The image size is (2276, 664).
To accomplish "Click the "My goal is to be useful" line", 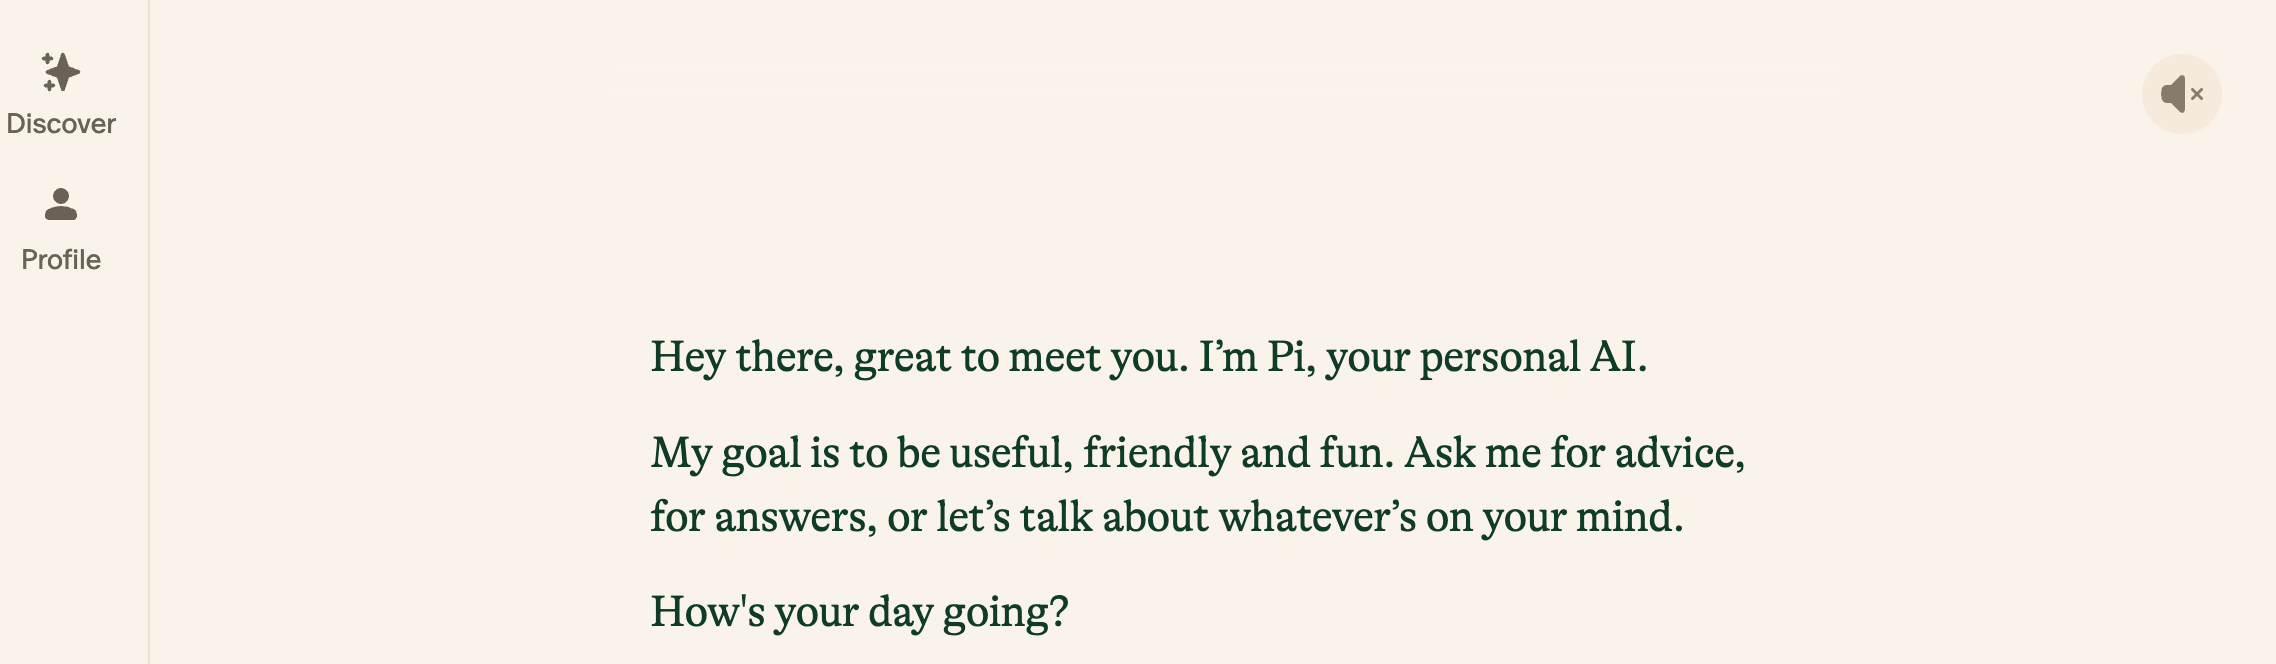I will tap(1197, 453).
